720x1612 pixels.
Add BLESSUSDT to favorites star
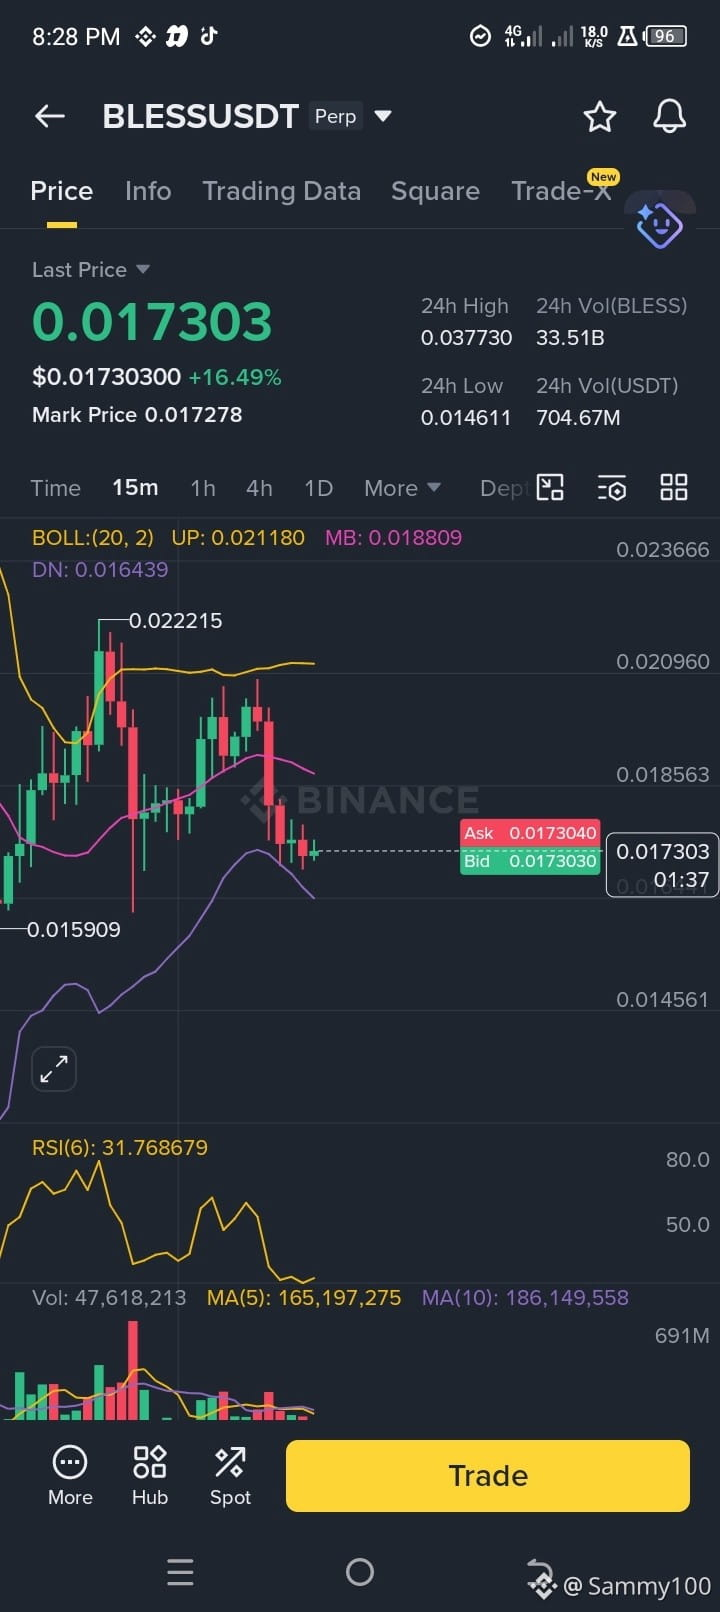tap(600, 116)
